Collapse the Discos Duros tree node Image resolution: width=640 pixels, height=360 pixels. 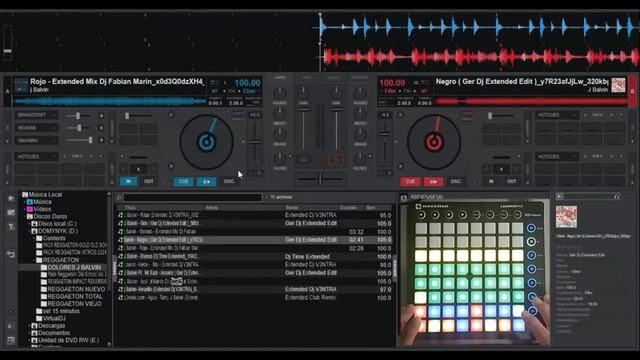24,216
